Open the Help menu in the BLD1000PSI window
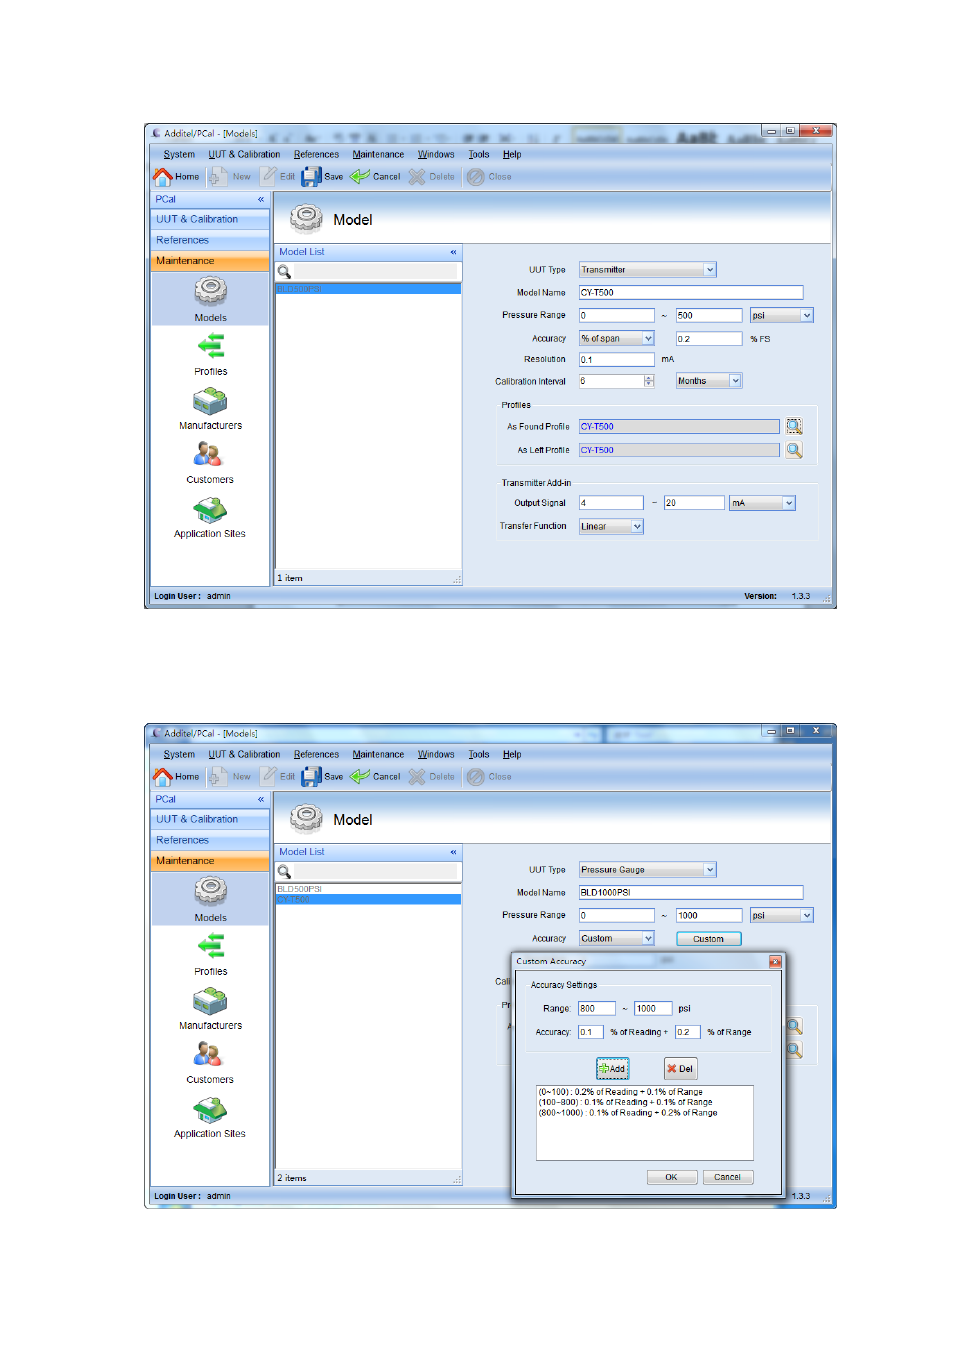 coord(512,754)
